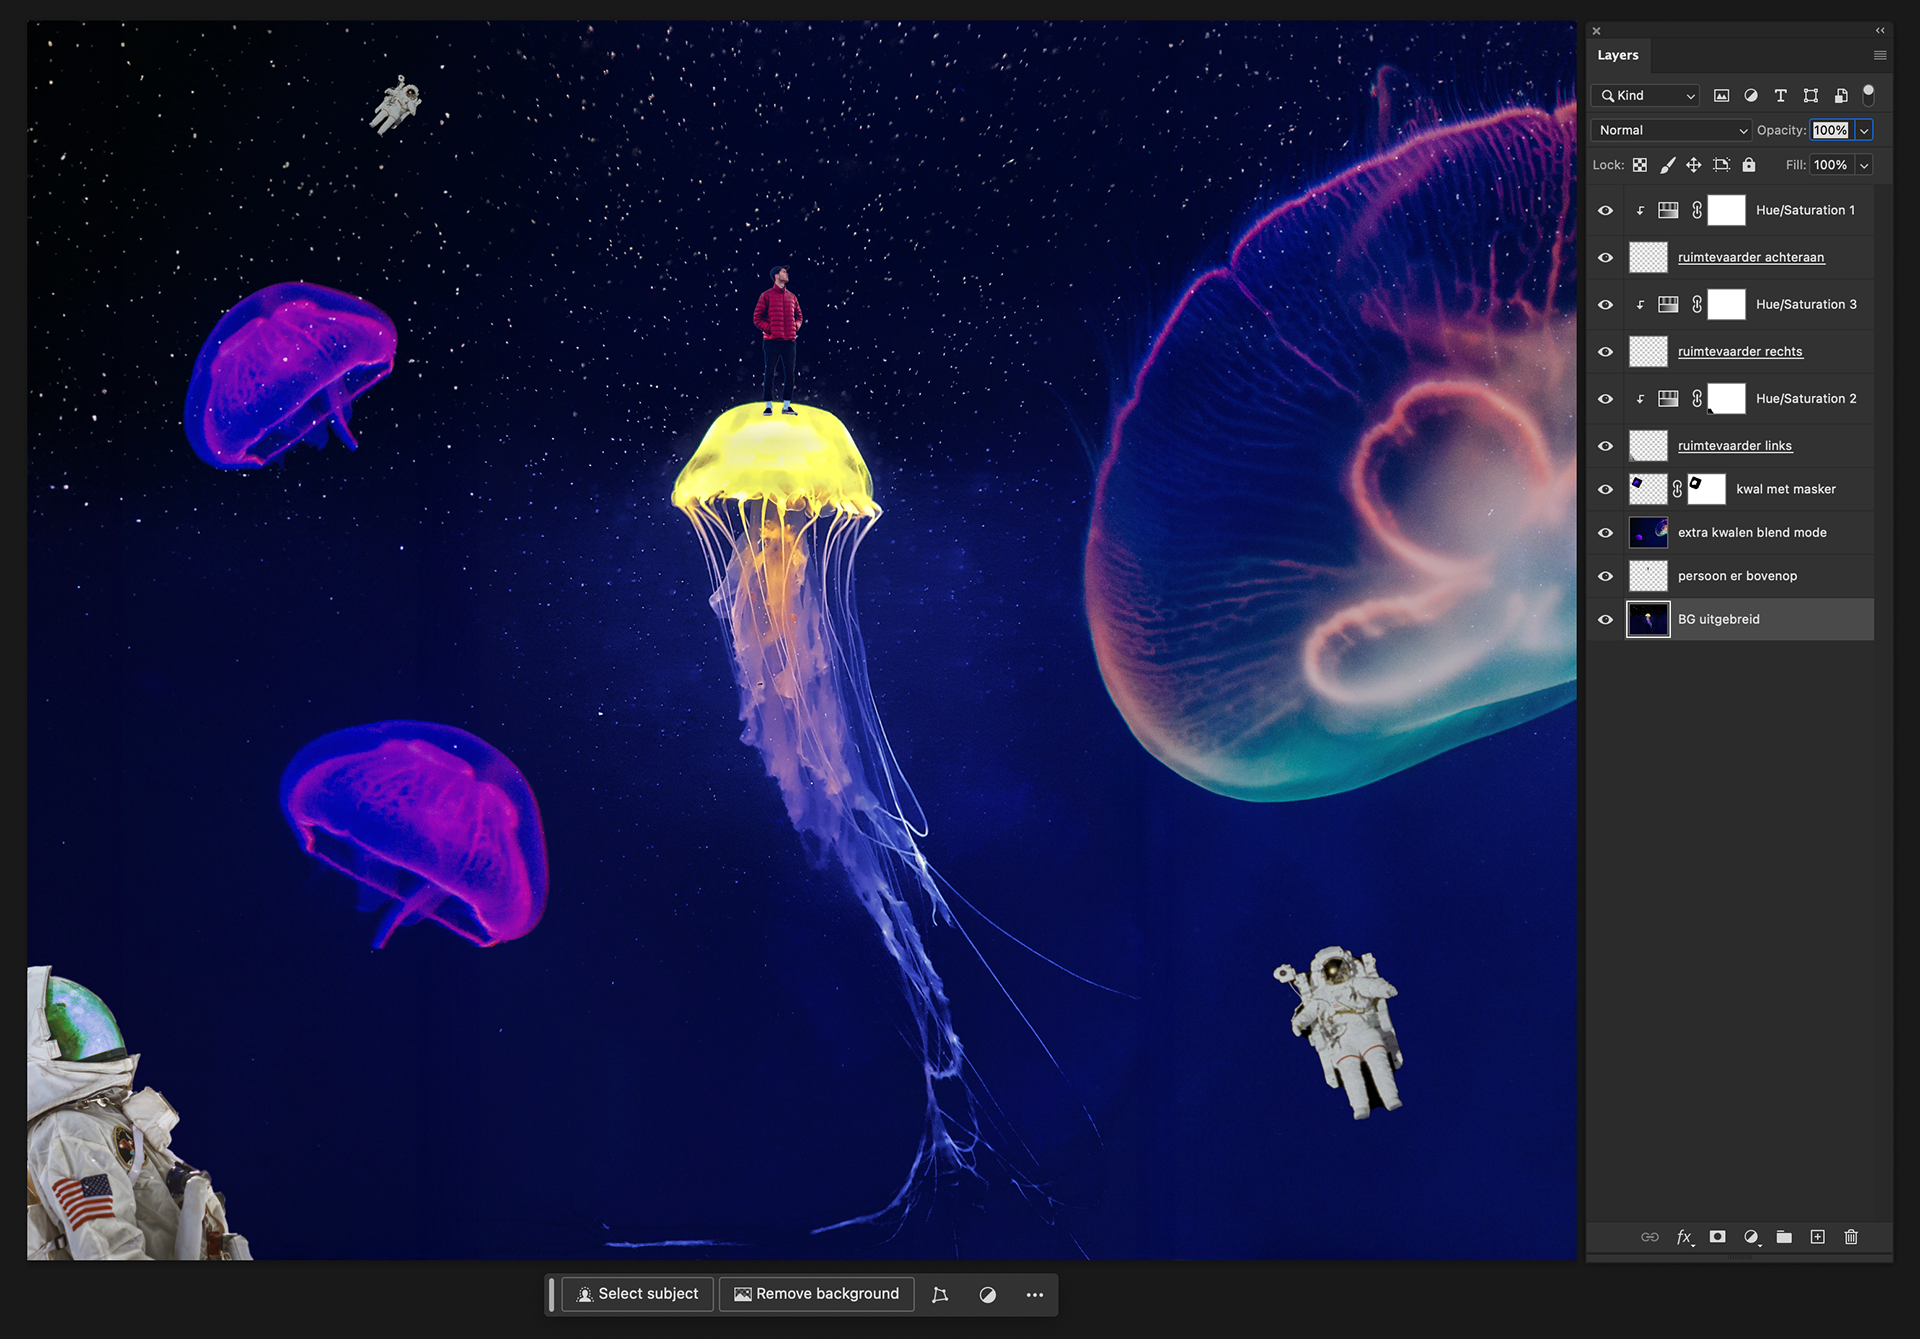
Task: Click the Remove background button
Action: [816, 1294]
